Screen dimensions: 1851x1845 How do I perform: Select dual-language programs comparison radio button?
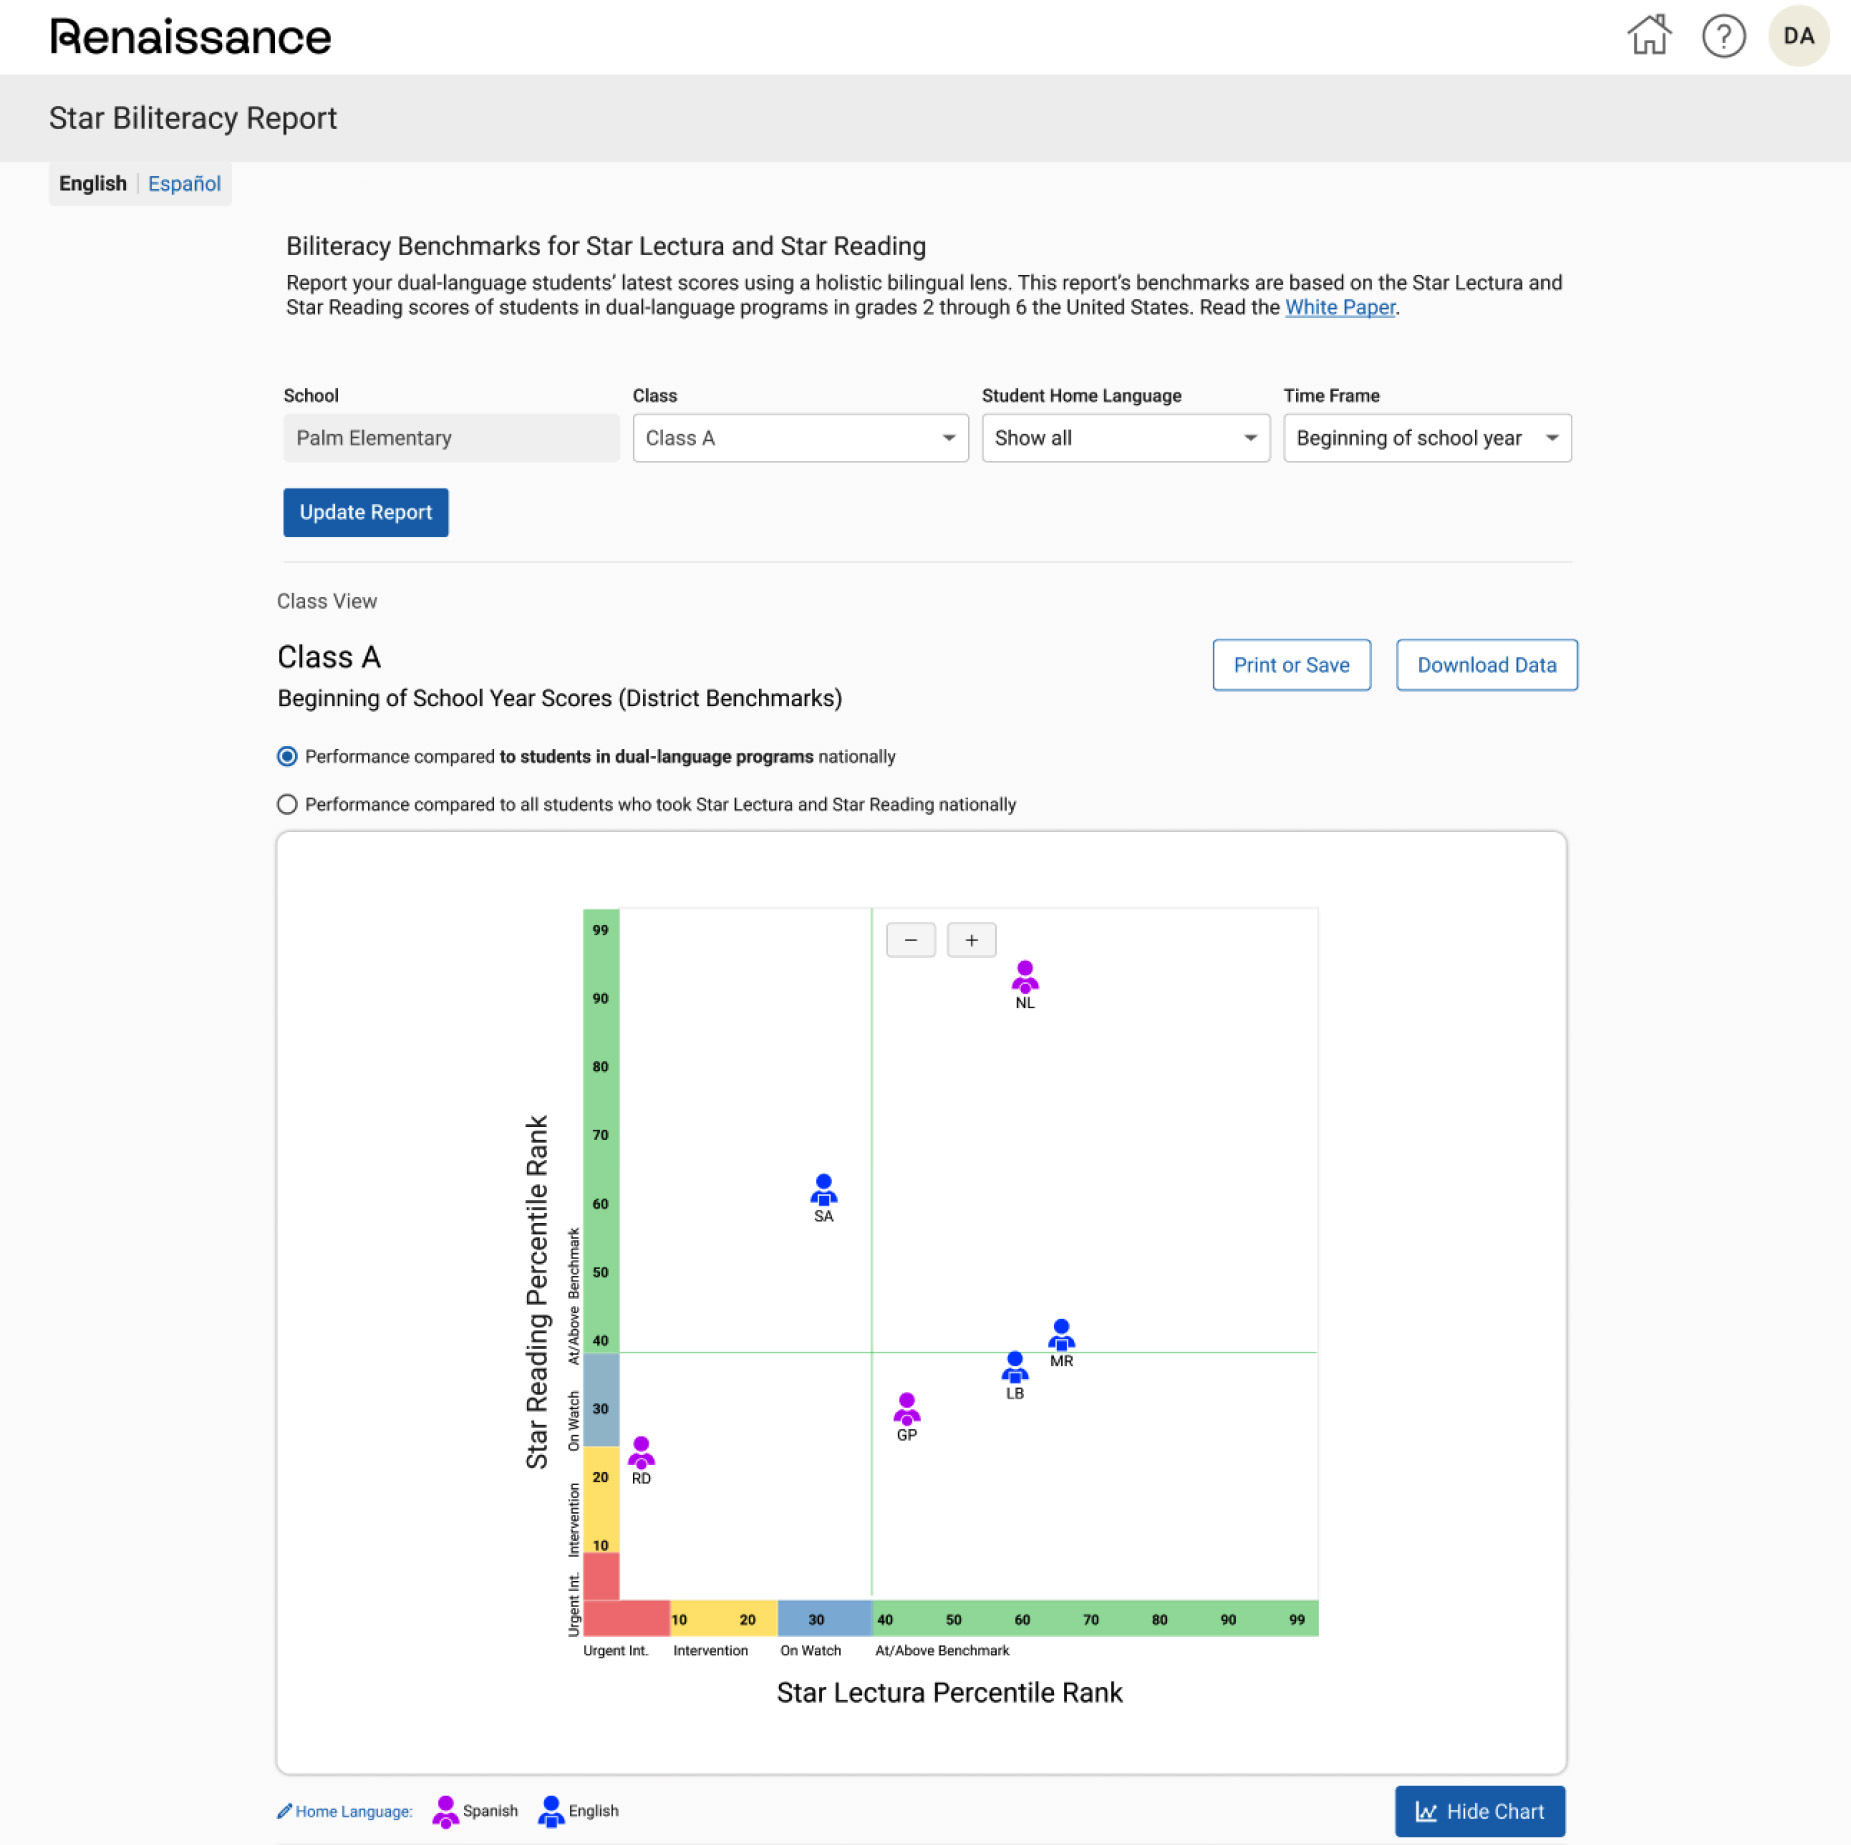[287, 756]
